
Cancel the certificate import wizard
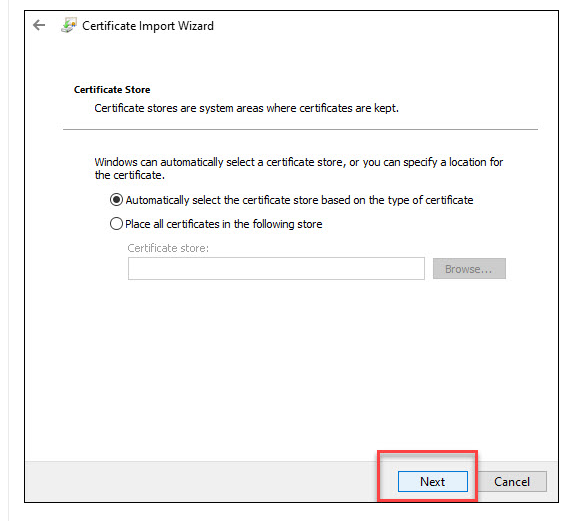click(512, 481)
